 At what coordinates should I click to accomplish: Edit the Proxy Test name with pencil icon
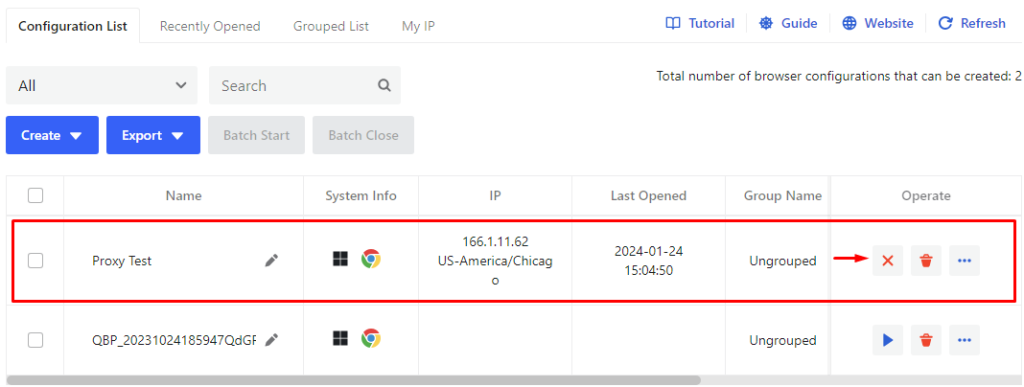(x=271, y=260)
